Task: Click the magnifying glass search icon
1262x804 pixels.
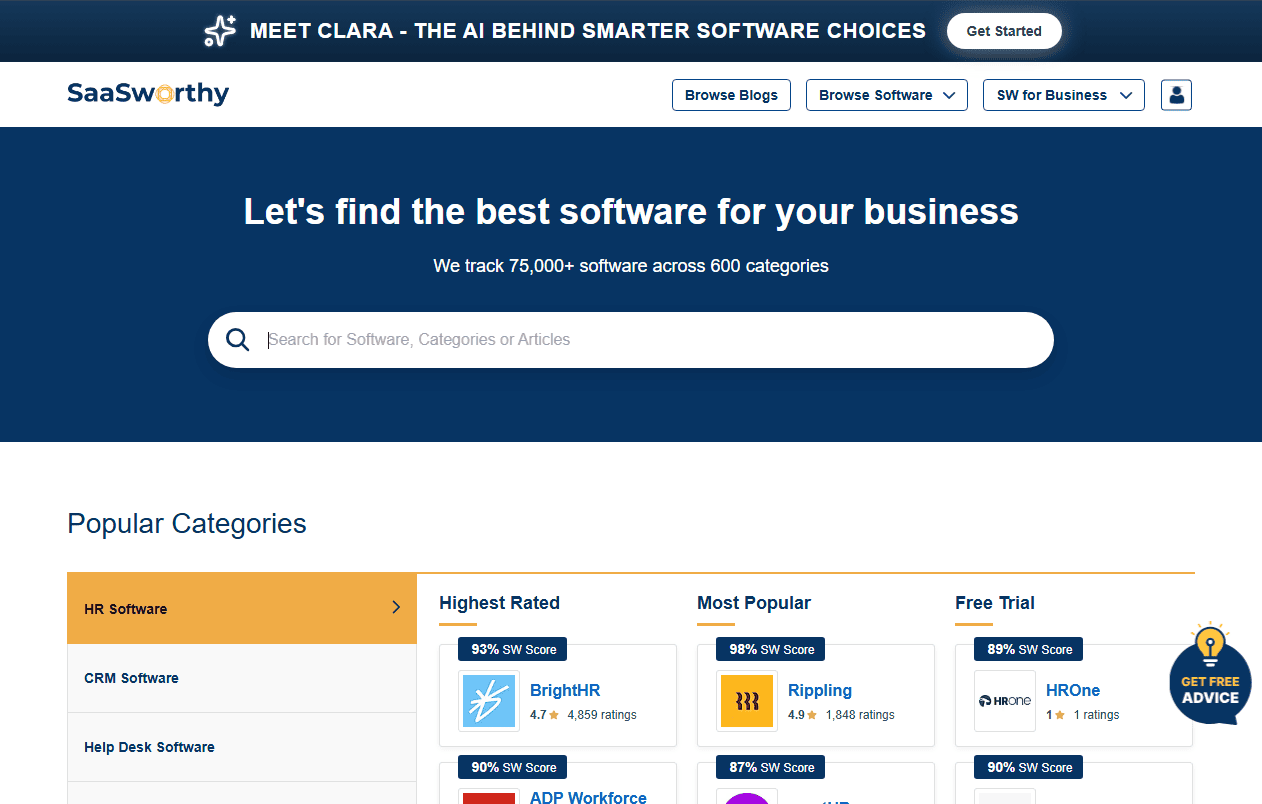Action: click(238, 340)
